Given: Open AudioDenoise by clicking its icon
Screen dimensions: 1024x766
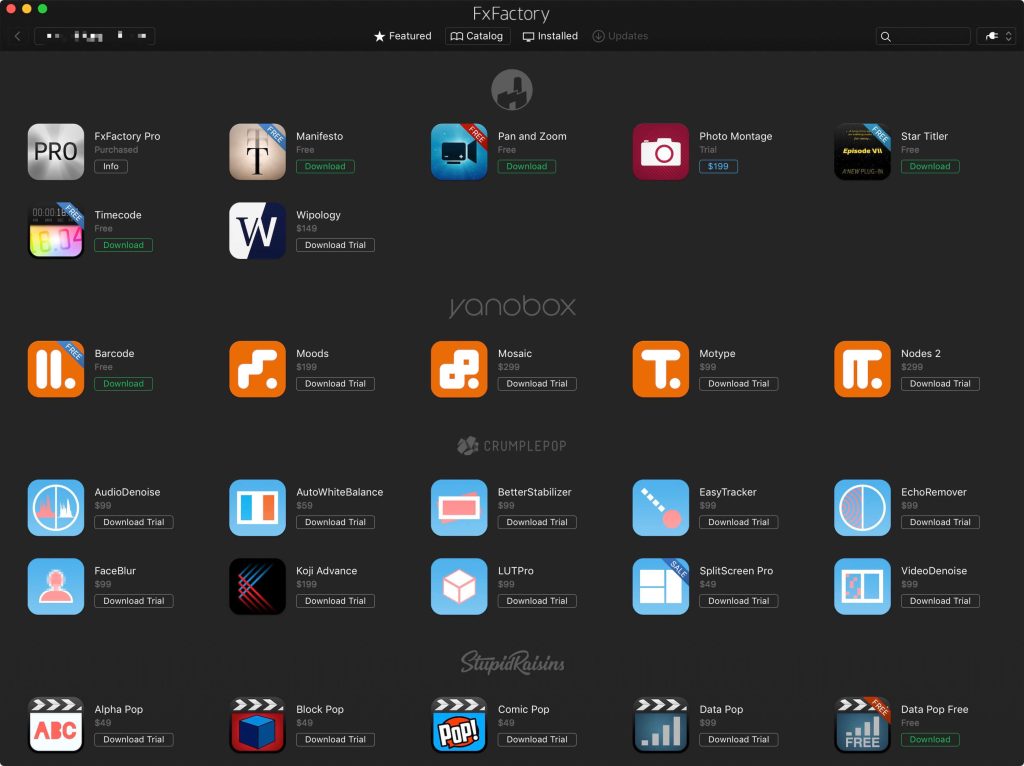Looking at the screenshot, I should (x=55, y=507).
